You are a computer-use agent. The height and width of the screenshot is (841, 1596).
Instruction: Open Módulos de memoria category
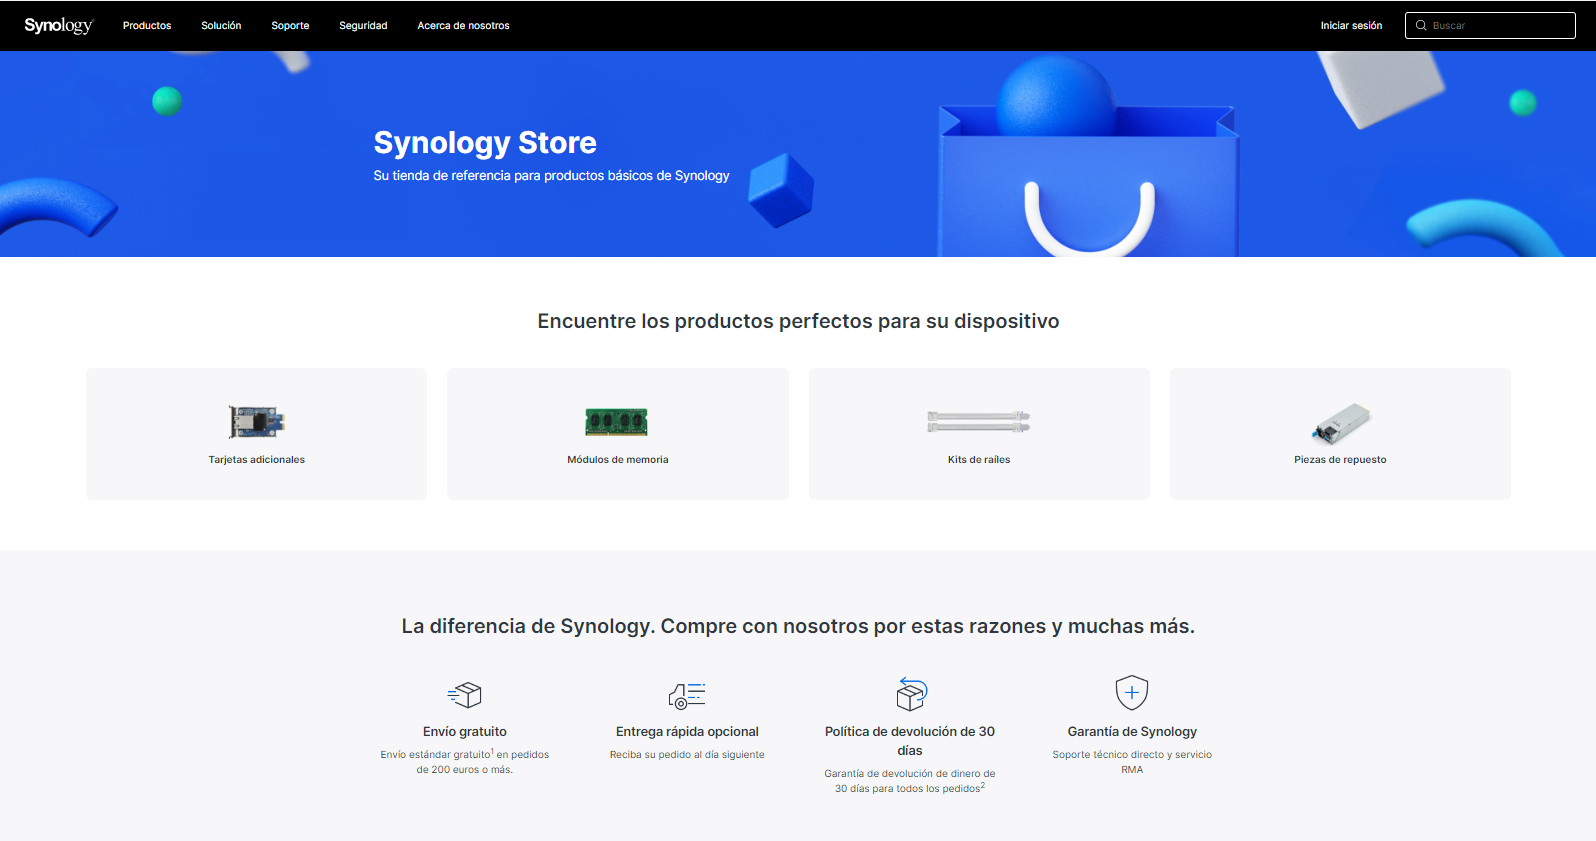[x=618, y=433]
